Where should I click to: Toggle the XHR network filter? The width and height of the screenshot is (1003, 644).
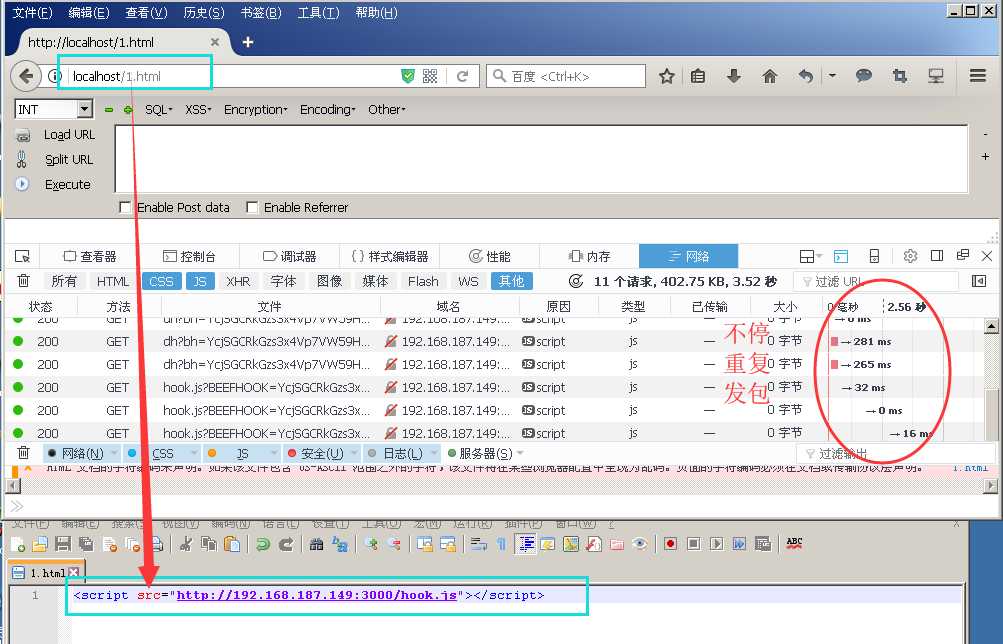point(238,281)
